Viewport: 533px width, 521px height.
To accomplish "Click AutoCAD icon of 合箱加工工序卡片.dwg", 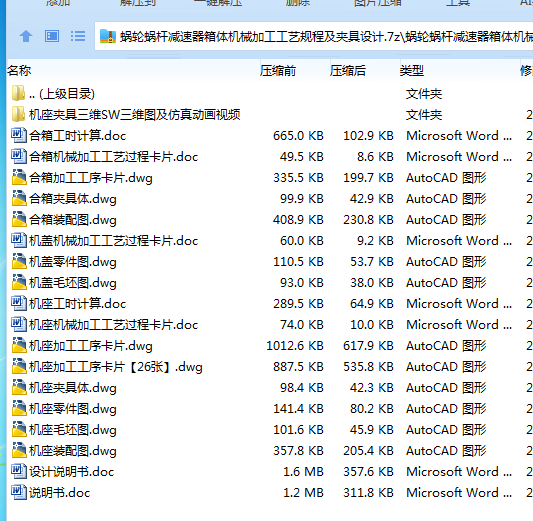I will [19, 178].
